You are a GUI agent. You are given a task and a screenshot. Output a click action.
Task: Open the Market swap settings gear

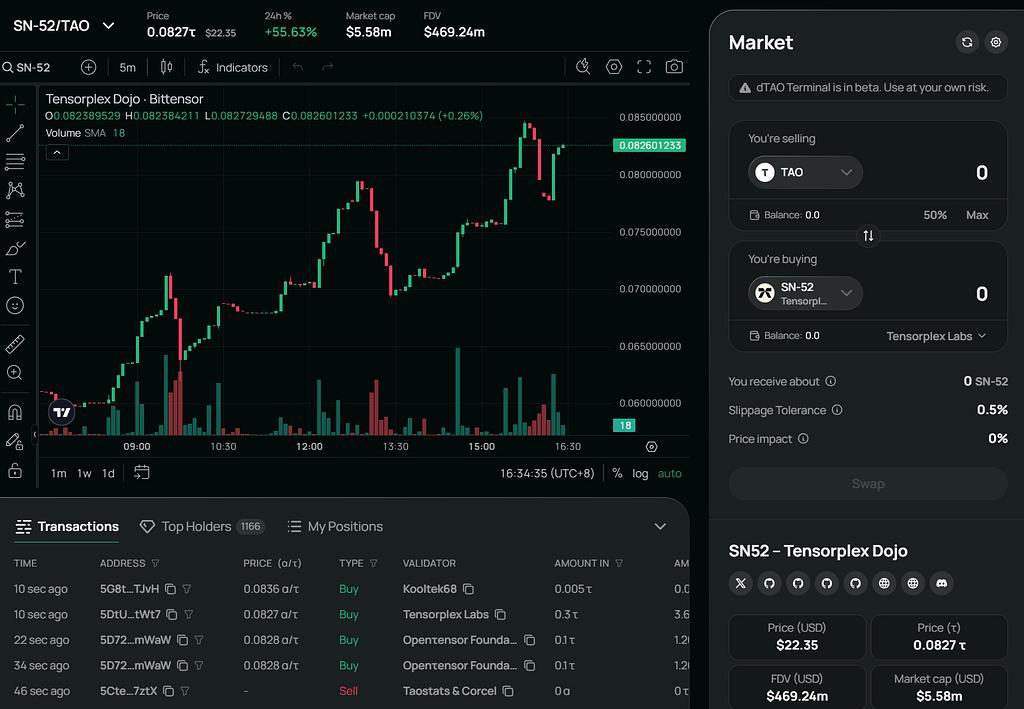(996, 42)
